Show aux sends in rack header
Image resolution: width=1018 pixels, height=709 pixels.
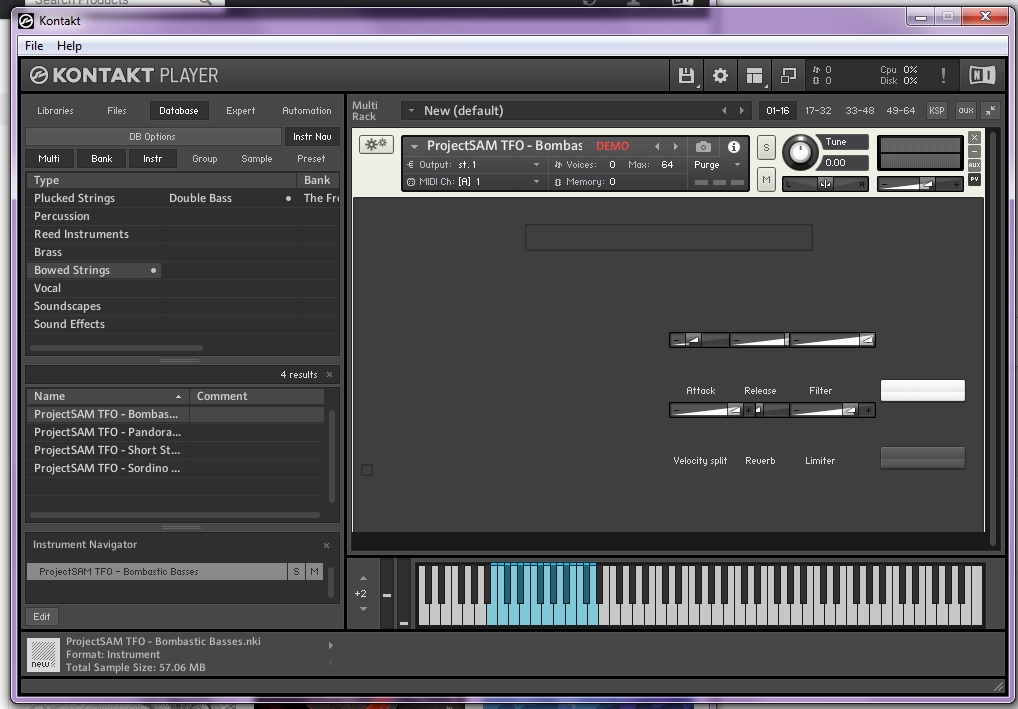[965, 110]
